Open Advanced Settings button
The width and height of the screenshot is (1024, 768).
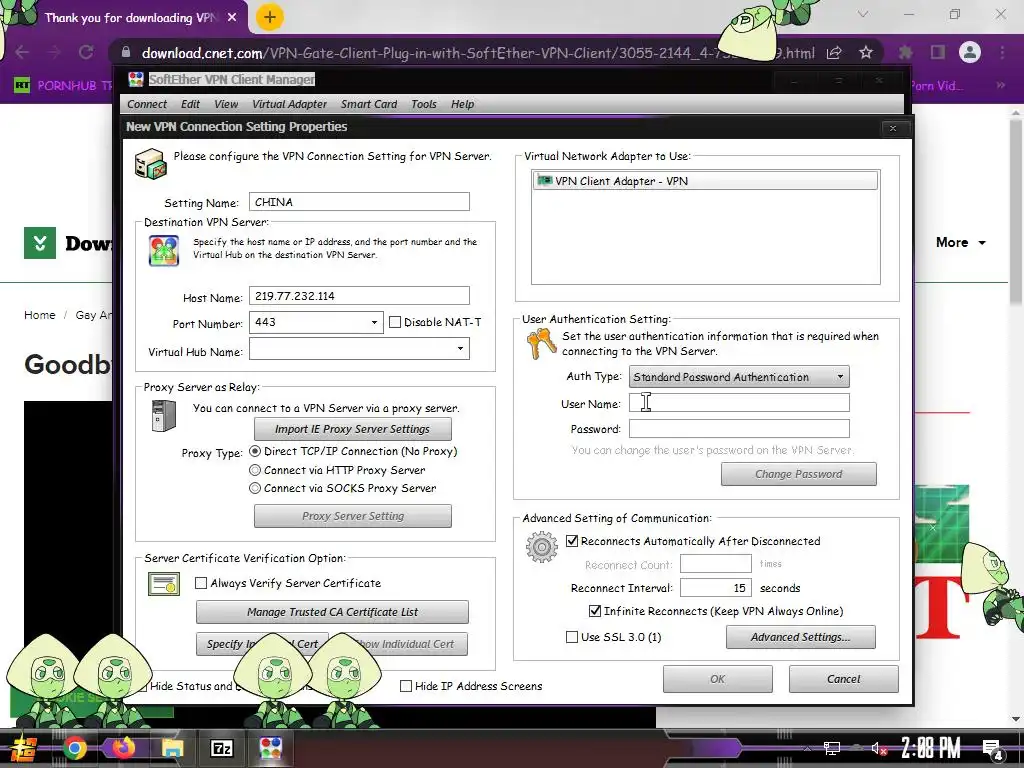801,637
